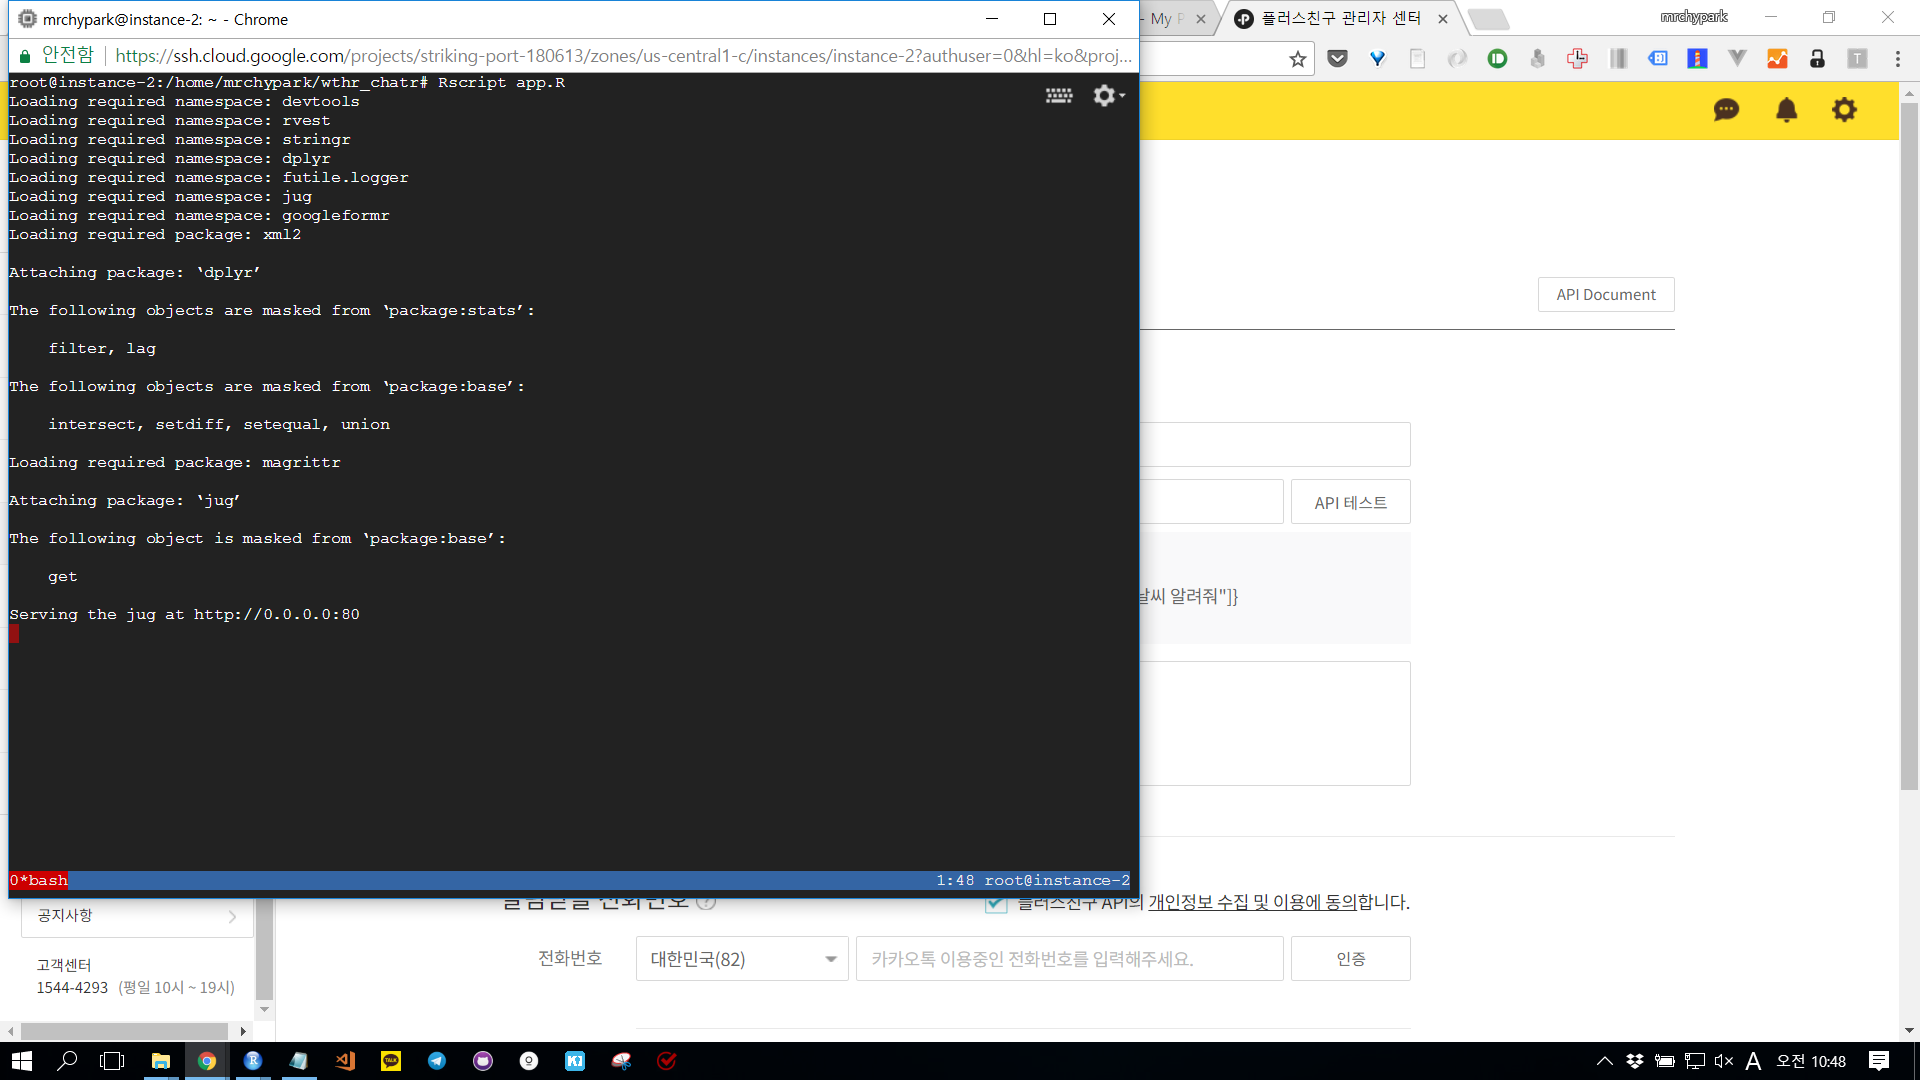
Task: Click the on-screen keyboard icon in terminal
Action: [1059, 95]
